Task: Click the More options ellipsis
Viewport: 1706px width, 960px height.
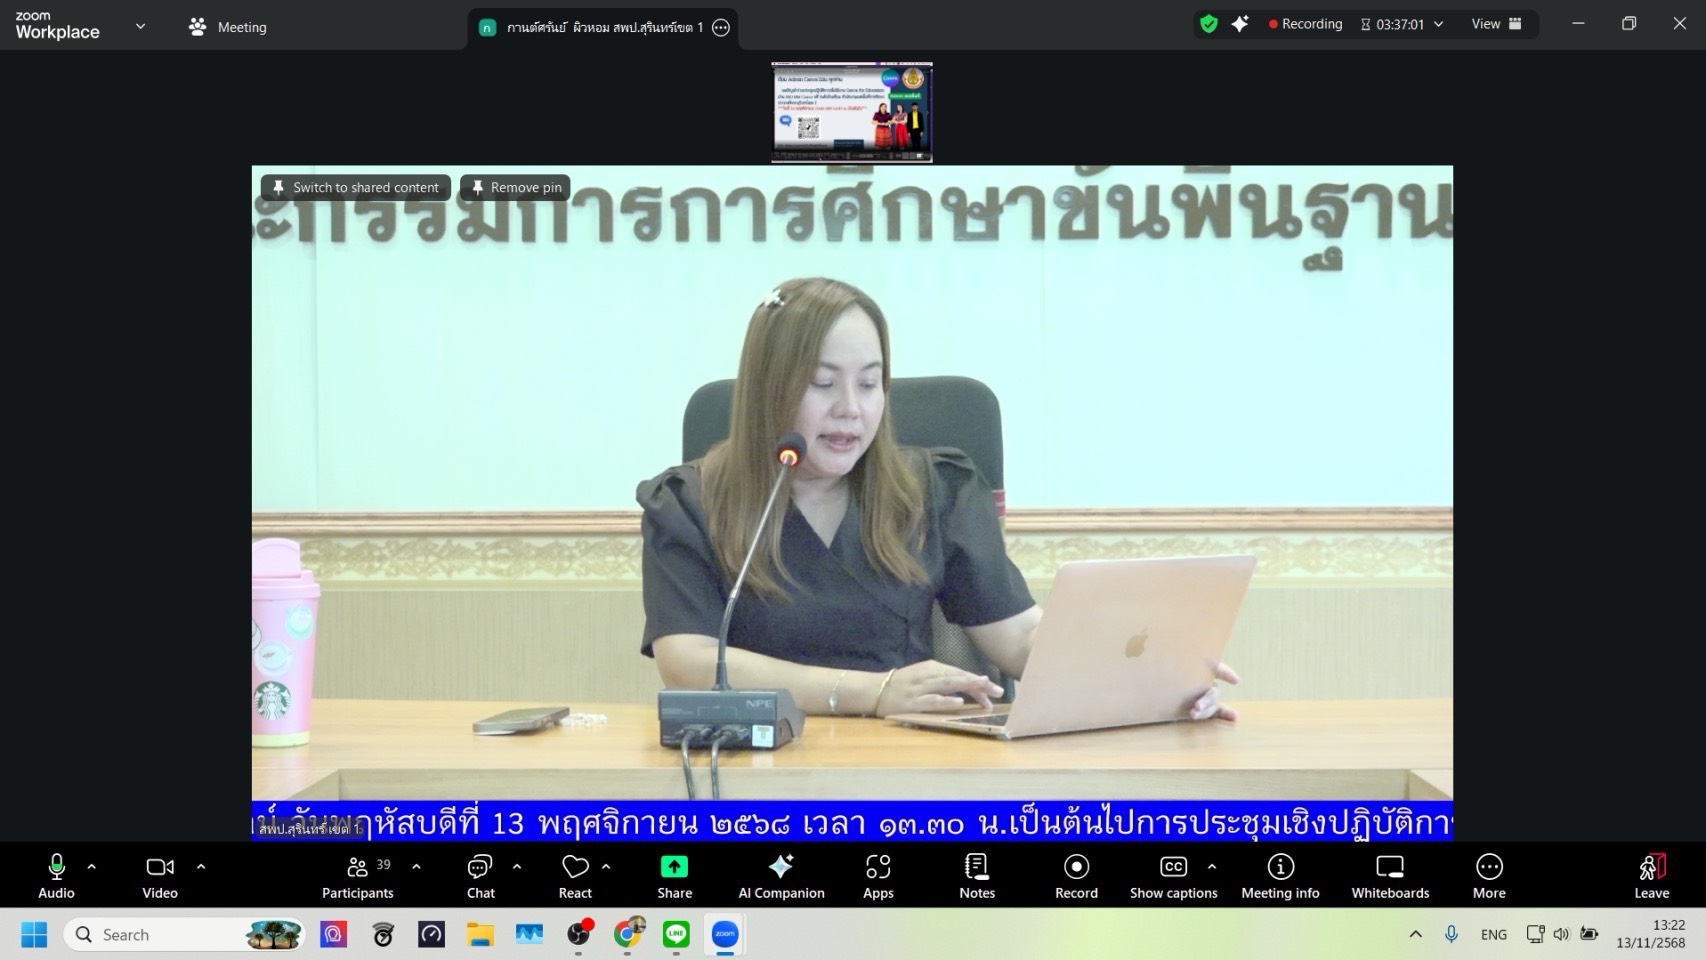Action: [1488, 876]
